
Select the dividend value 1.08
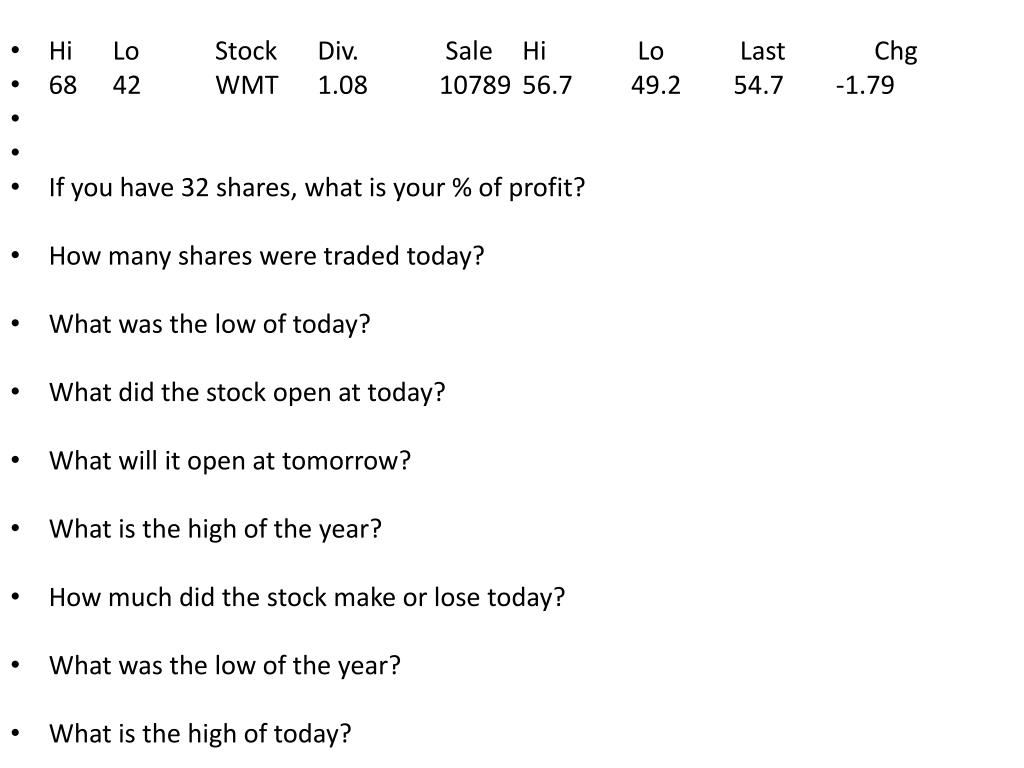[x=343, y=85]
